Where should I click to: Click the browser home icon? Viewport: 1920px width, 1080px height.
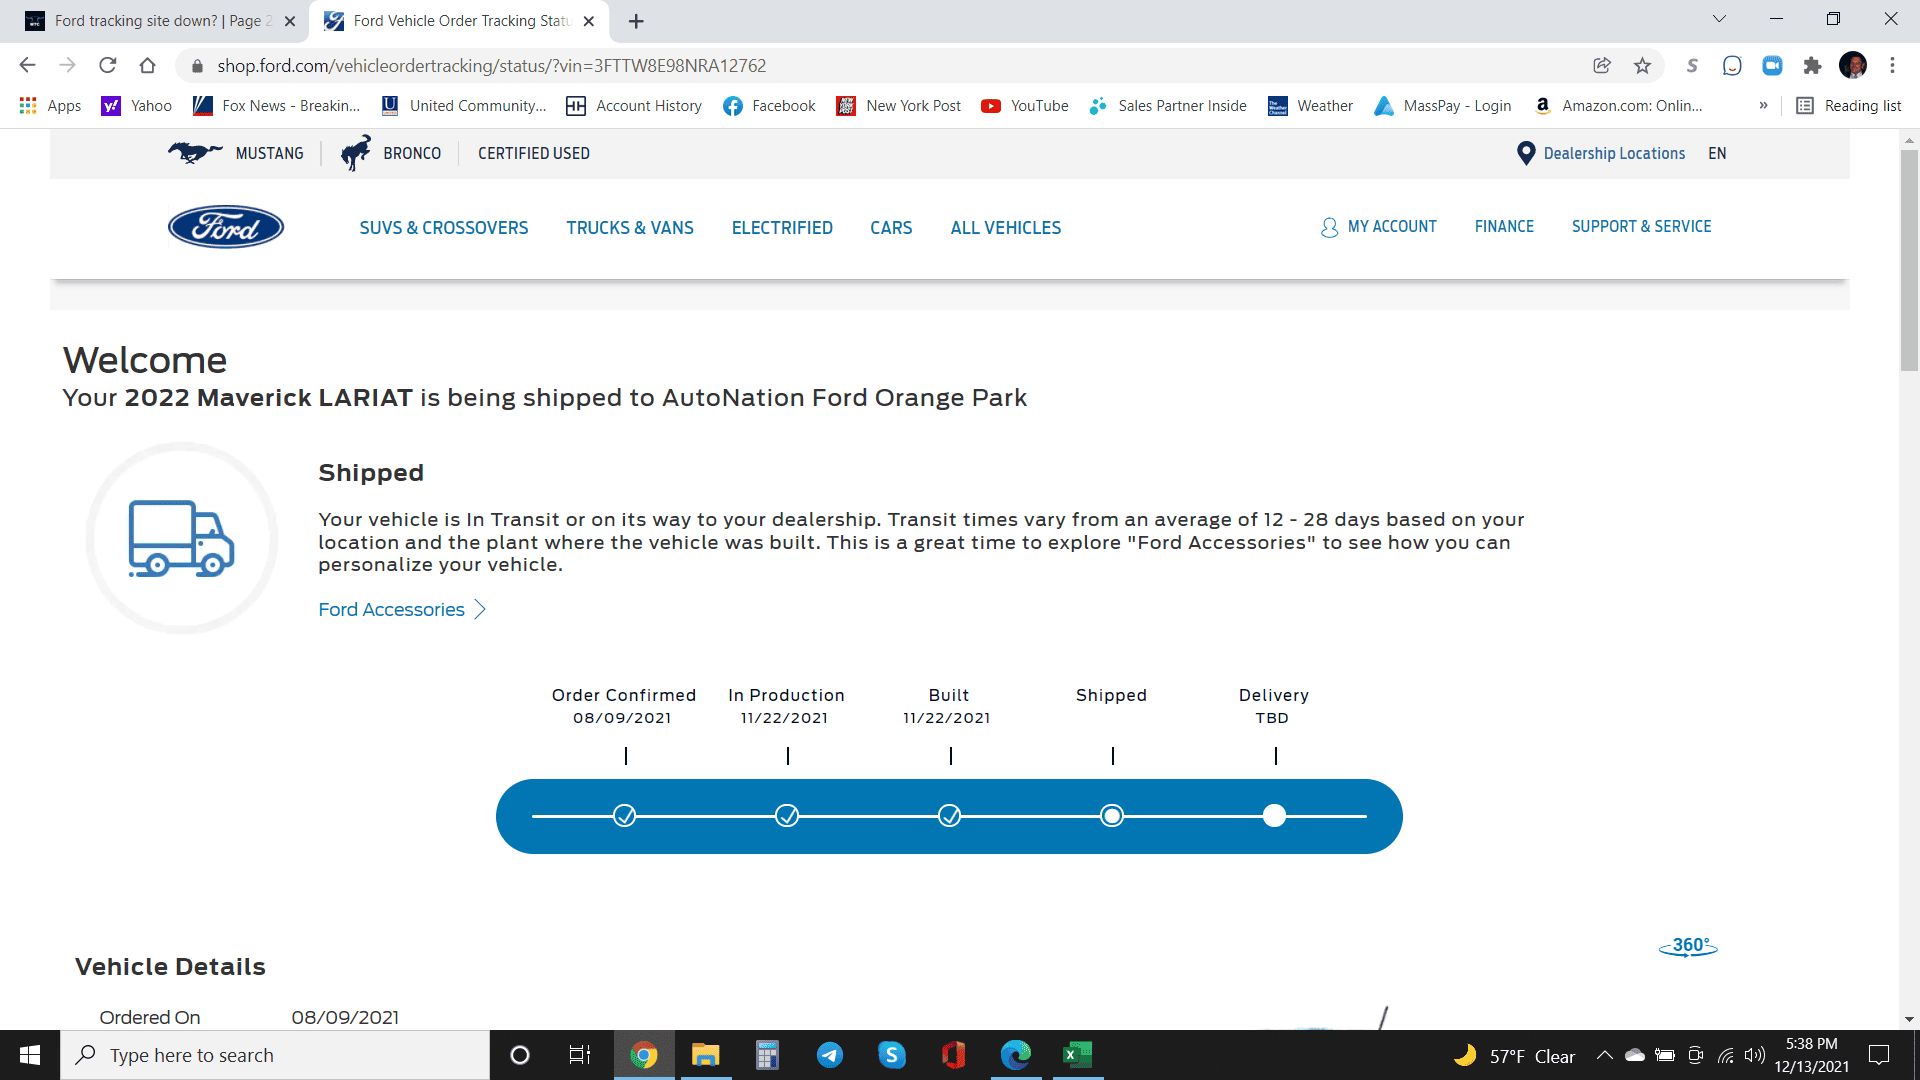pyautogui.click(x=147, y=66)
